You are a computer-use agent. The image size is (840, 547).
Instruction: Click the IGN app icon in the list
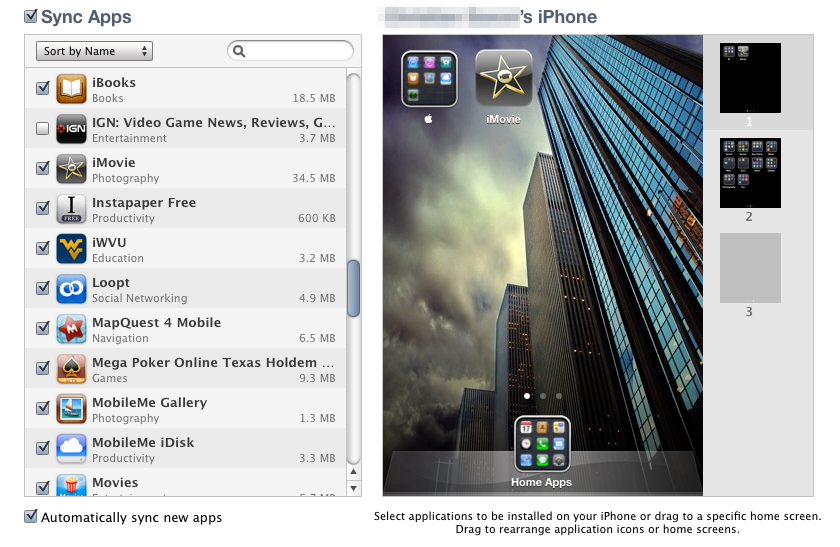71,129
